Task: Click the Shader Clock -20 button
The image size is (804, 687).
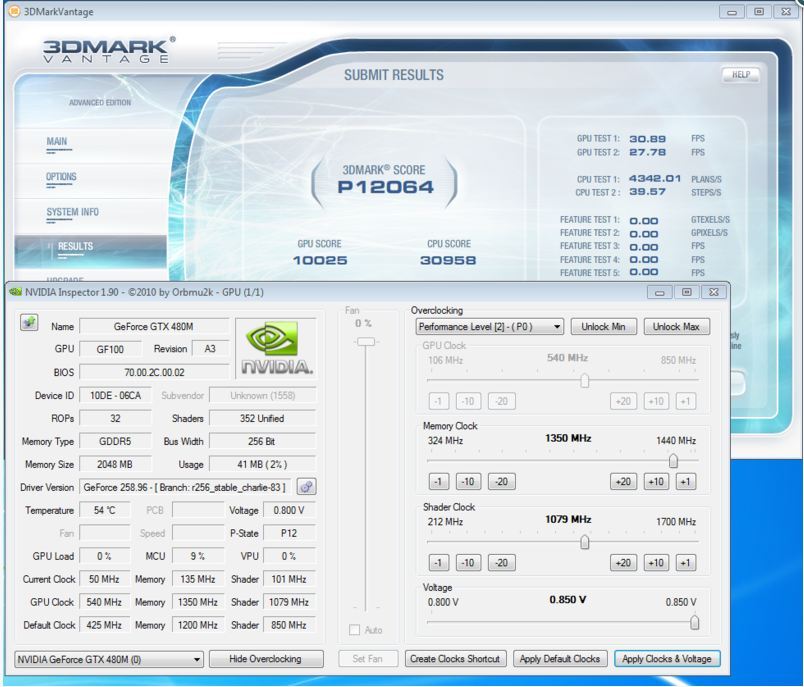Action: pyautogui.click(x=501, y=562)
